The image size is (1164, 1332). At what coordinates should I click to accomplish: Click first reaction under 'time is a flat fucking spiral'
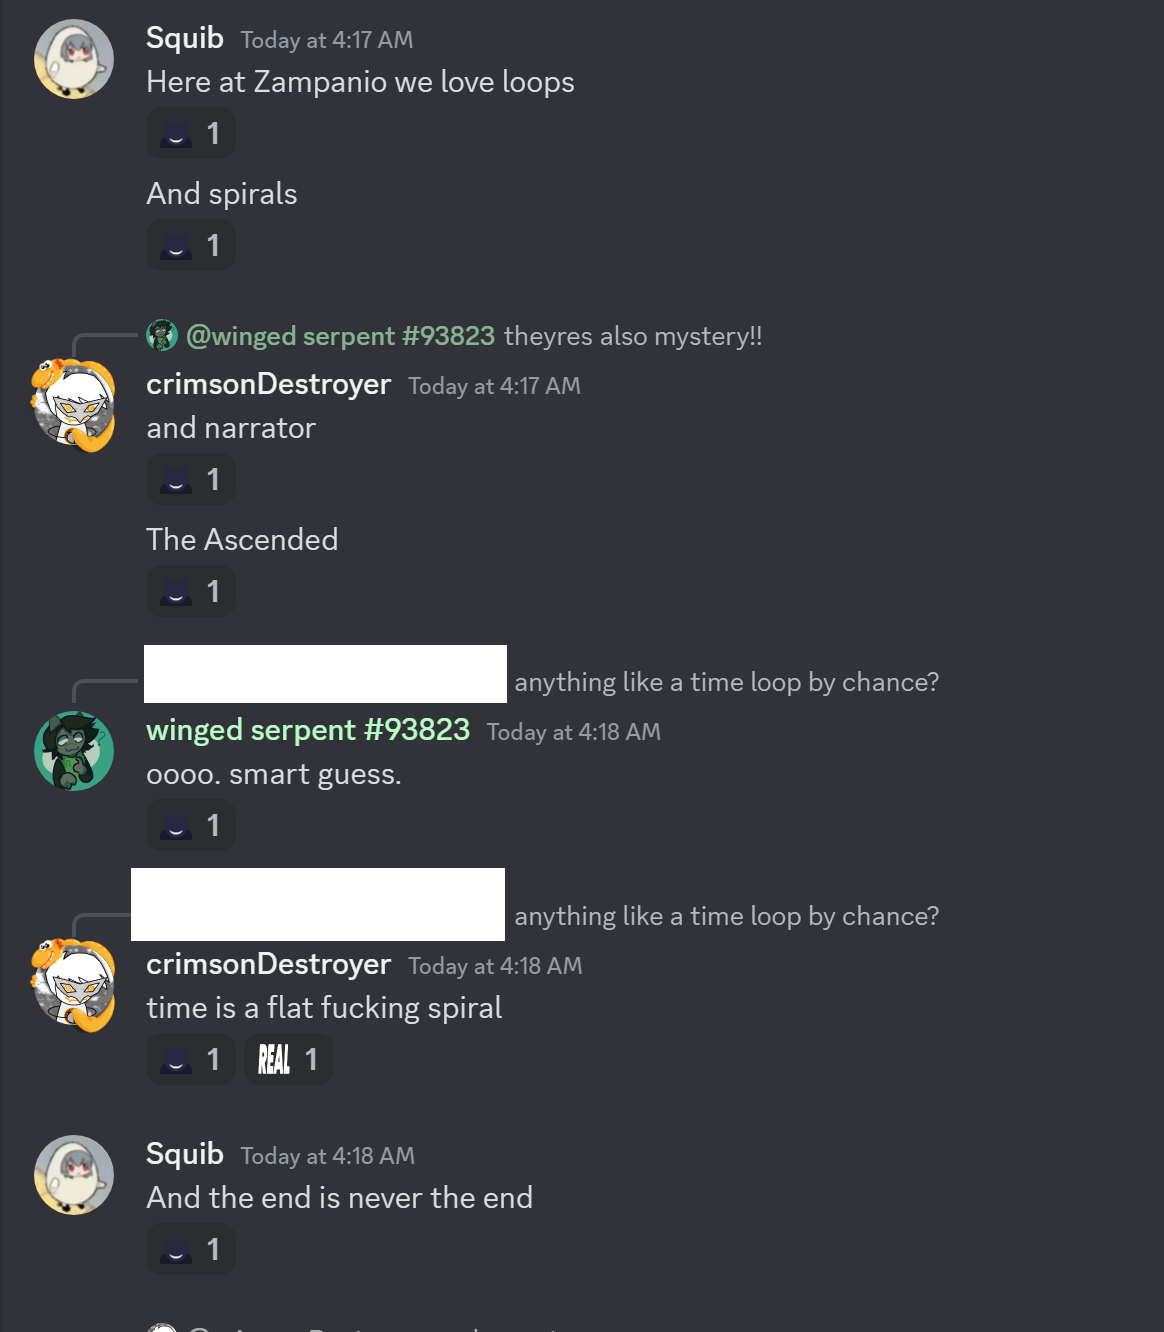coord(191,1060)
